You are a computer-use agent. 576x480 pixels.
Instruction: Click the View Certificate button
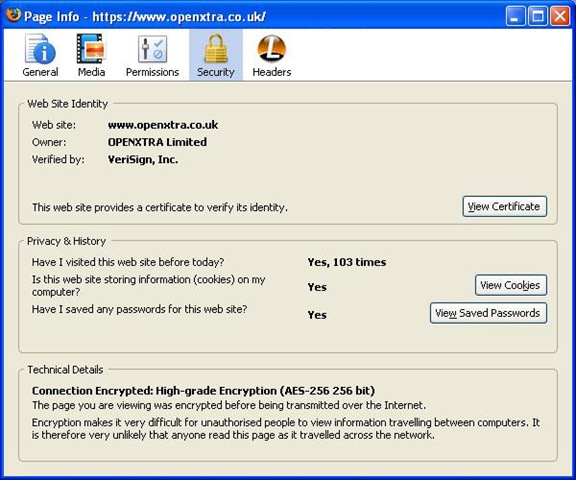(504, 206)
